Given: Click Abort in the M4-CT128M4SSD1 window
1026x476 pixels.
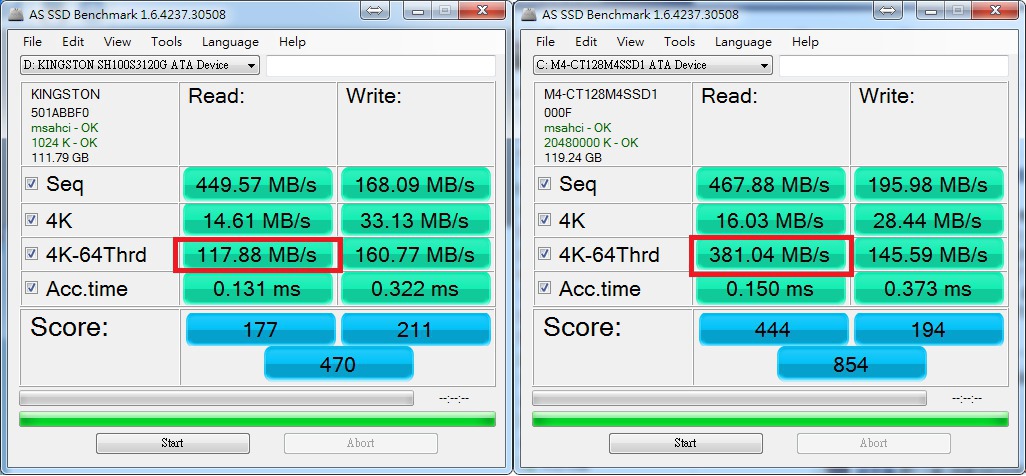Looking at the screenshot, I should coord(874,443).
